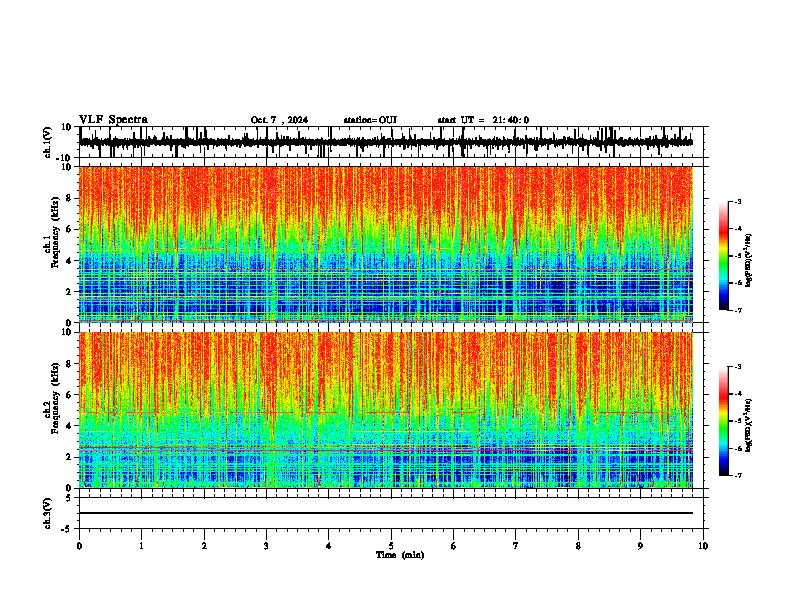
Task: Click the ch.2 spectrogram panel
Action: tap(386, 410)
